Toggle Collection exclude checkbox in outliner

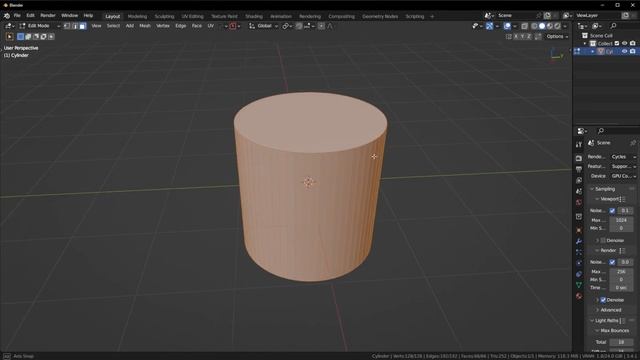pos(617,44)
